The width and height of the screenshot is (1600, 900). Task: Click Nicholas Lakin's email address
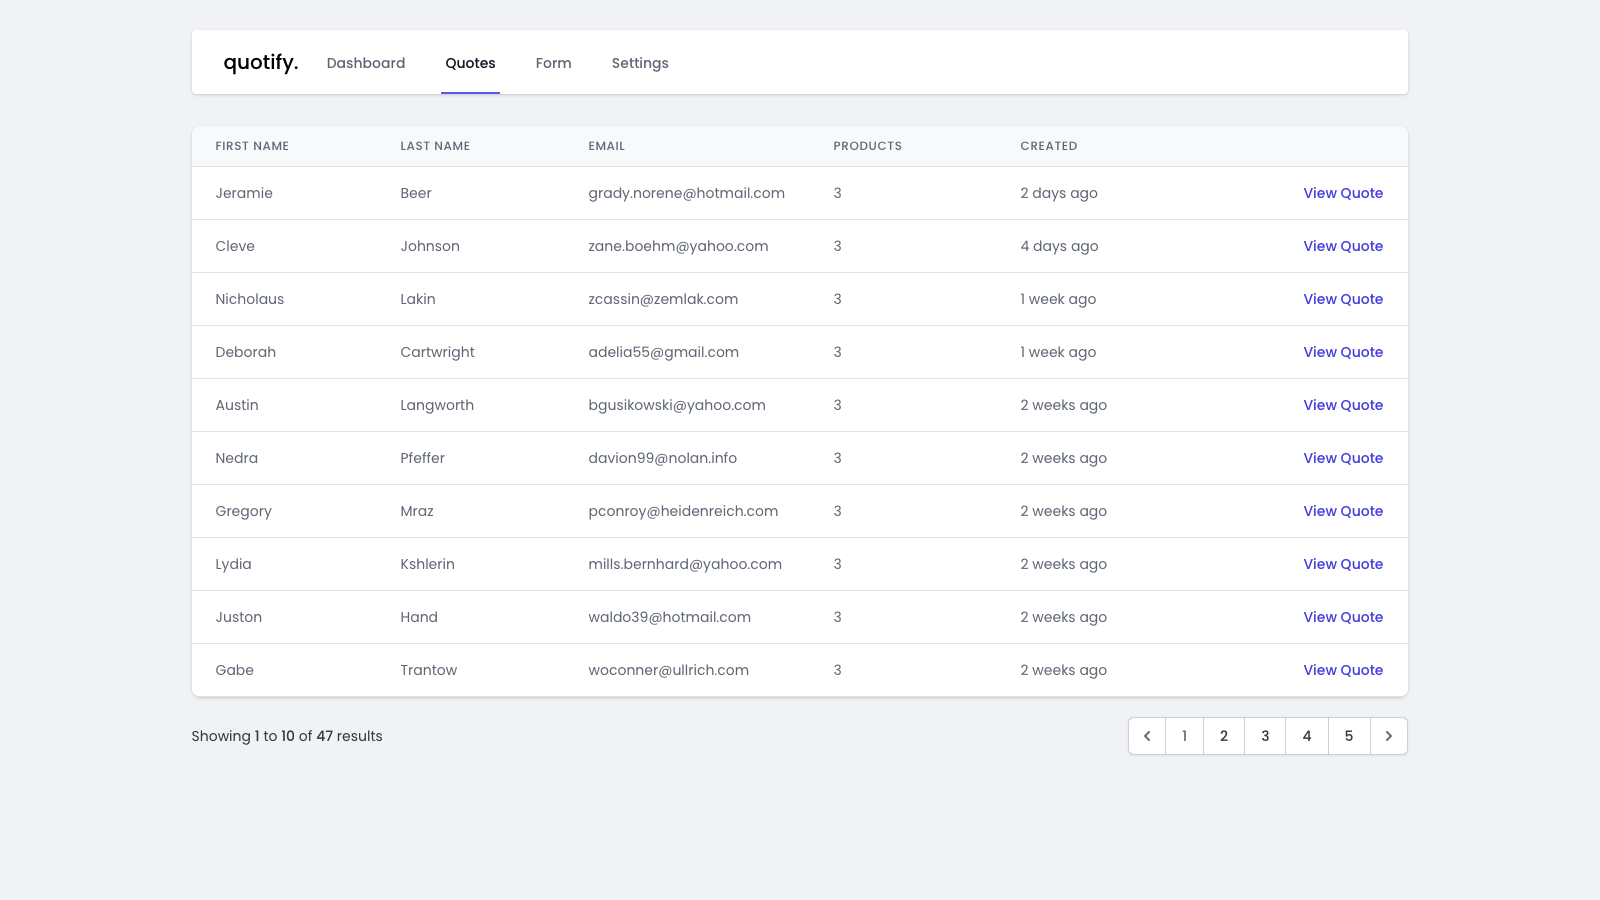(x=663, y=299)
